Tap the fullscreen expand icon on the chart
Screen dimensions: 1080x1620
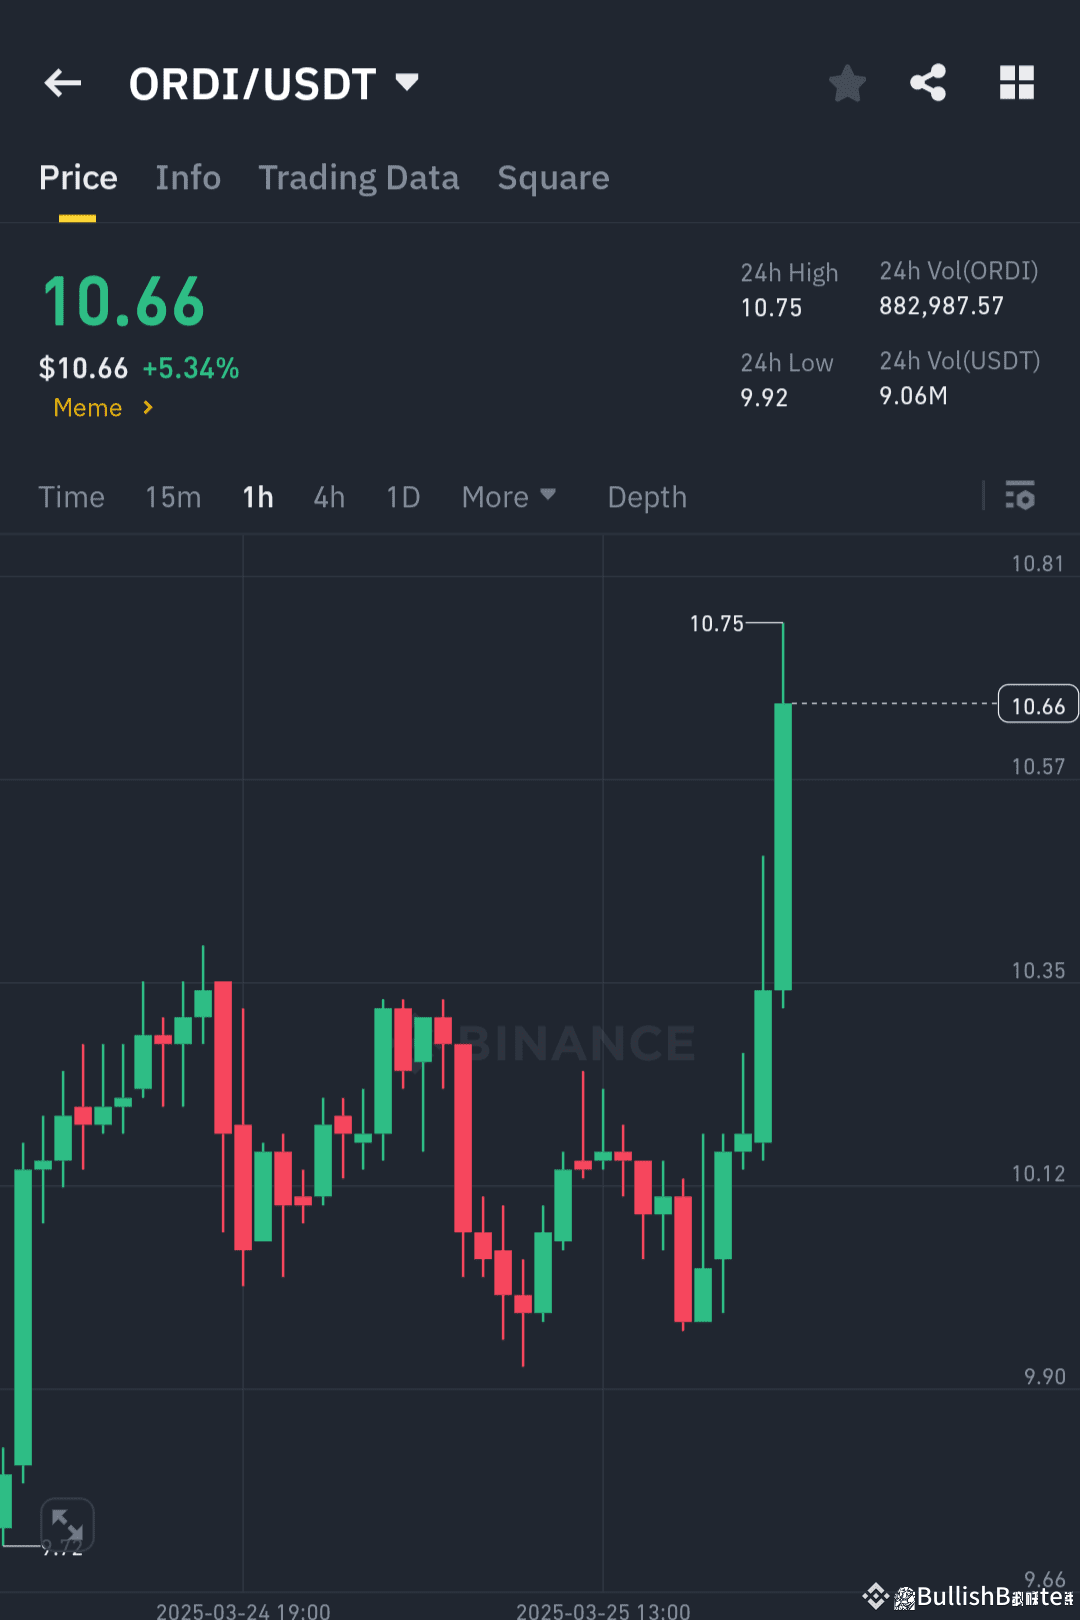(66, 1523)
